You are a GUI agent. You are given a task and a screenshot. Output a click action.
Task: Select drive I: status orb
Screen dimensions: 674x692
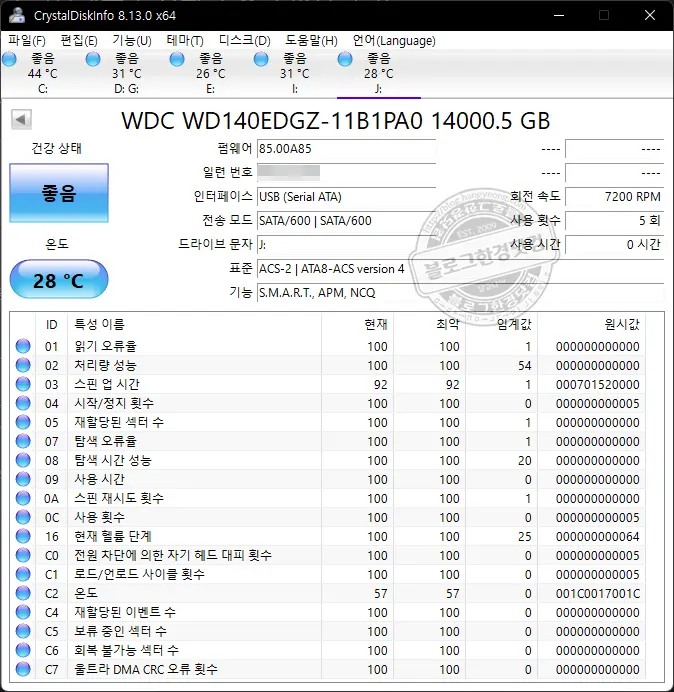[x=261, y=59]
